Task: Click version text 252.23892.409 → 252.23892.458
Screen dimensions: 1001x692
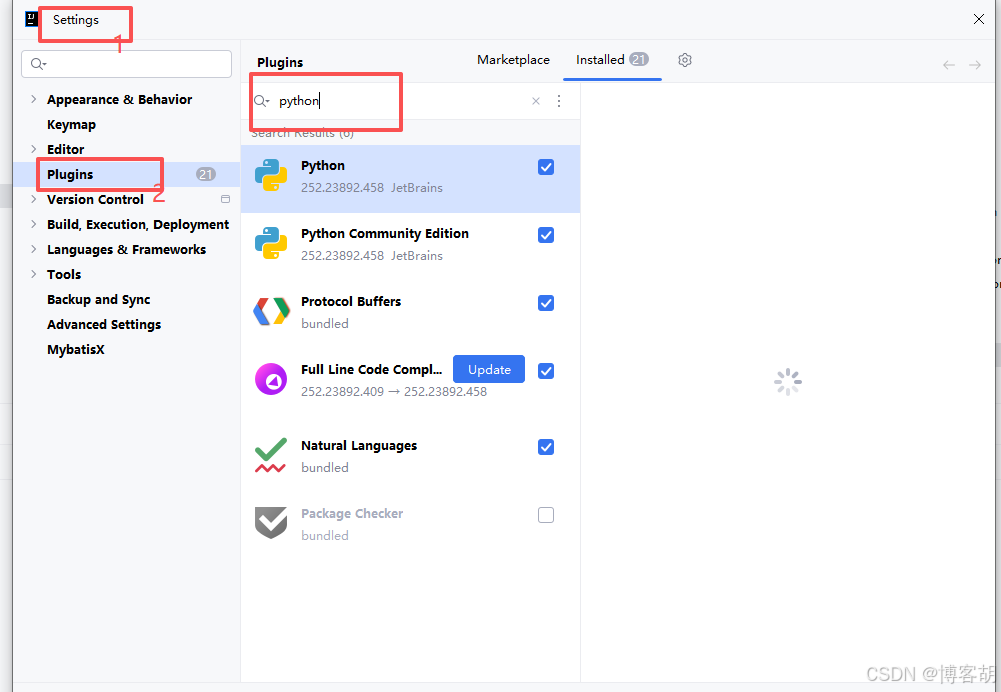Action: tap(394, 391)
